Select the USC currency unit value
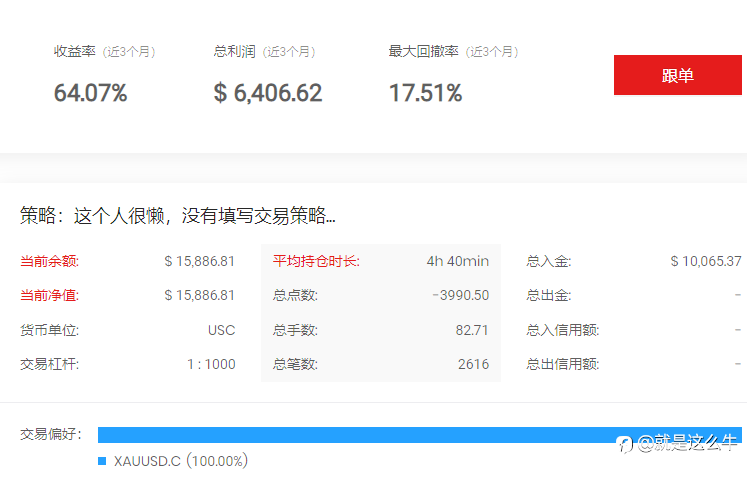This screenshot has height=477, width=747. (x=222, y=330)
